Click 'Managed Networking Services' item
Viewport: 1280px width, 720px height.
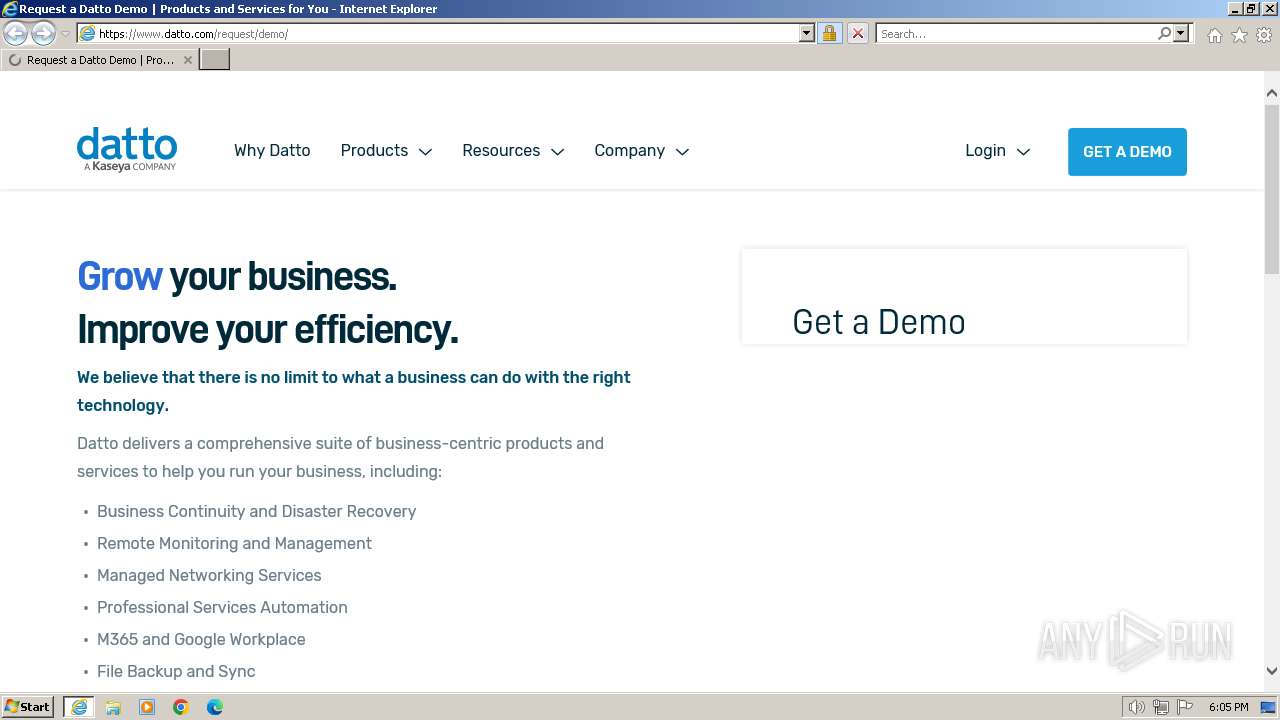pyautogui.click(x=209, y=575)
